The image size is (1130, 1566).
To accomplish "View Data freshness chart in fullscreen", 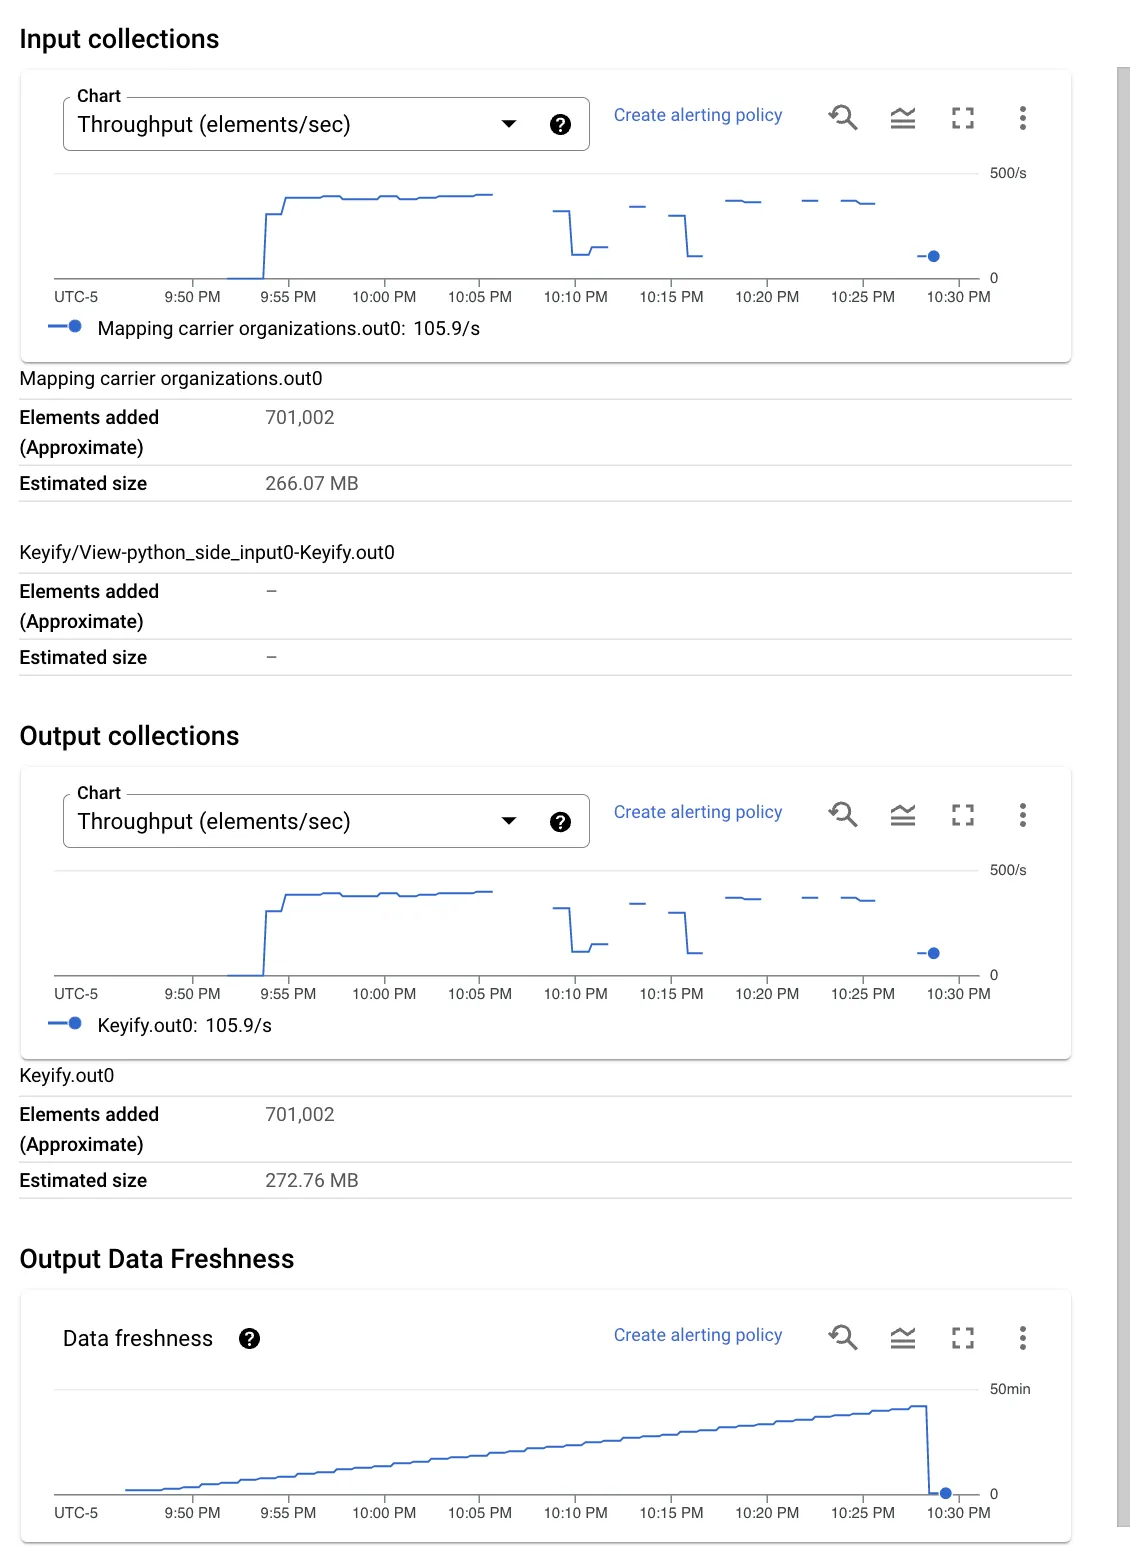I will click(x=963, y=1338).
